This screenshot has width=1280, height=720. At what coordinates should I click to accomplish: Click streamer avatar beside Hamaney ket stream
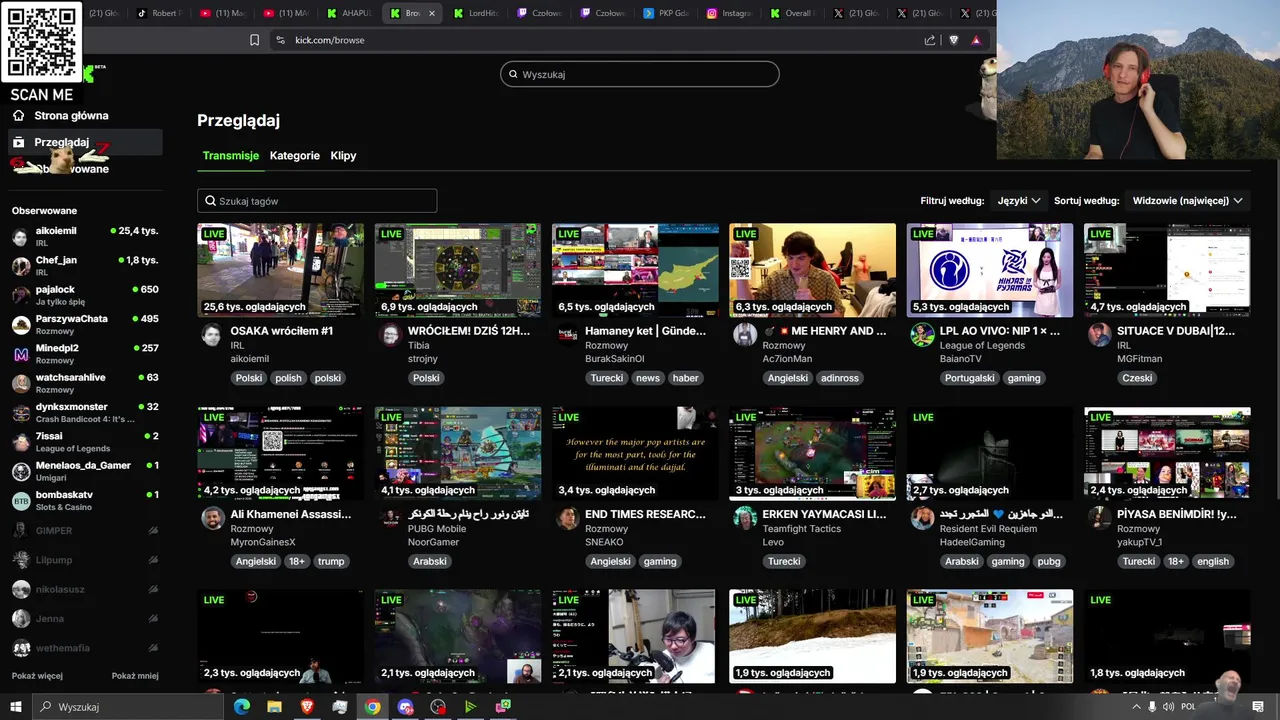(x=567, y=335)
